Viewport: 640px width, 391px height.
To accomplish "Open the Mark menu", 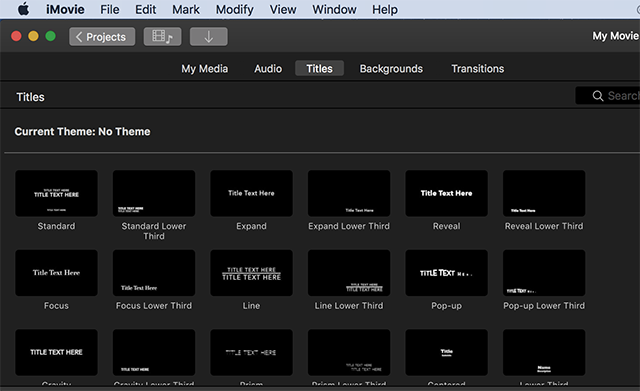I will pos(186,9).
